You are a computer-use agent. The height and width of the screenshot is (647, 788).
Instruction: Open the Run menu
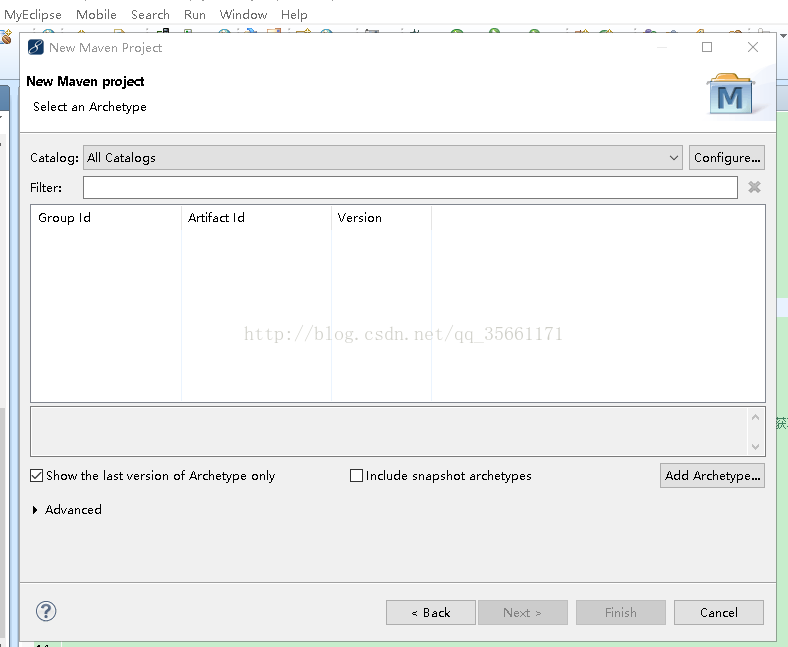click(194, 15)
